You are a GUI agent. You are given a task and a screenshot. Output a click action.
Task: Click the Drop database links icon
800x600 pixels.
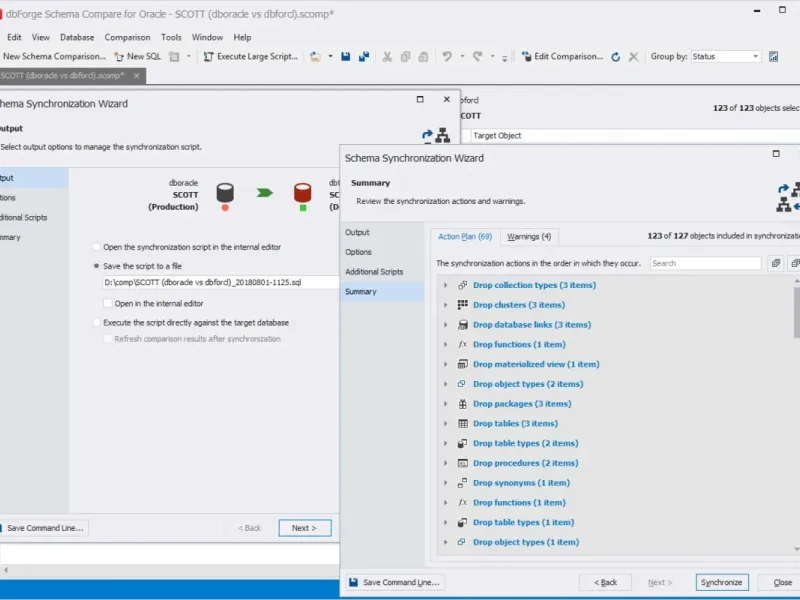[x=462, y=325]
